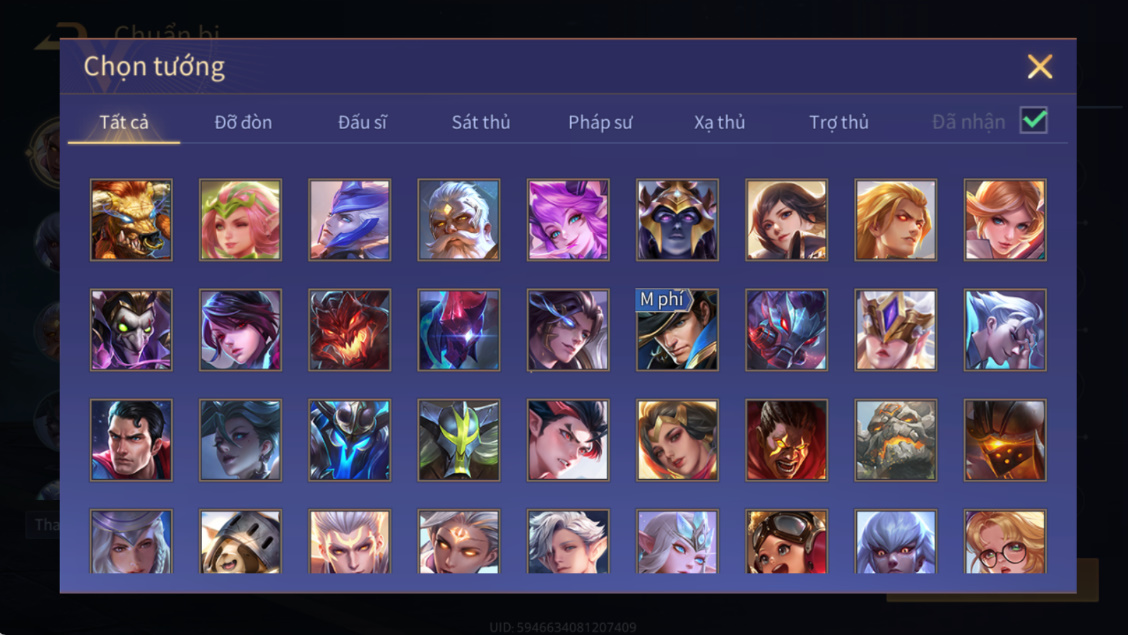Select the Superman hero portrait
1128x635 pixels.
click(x=131, y=440)
